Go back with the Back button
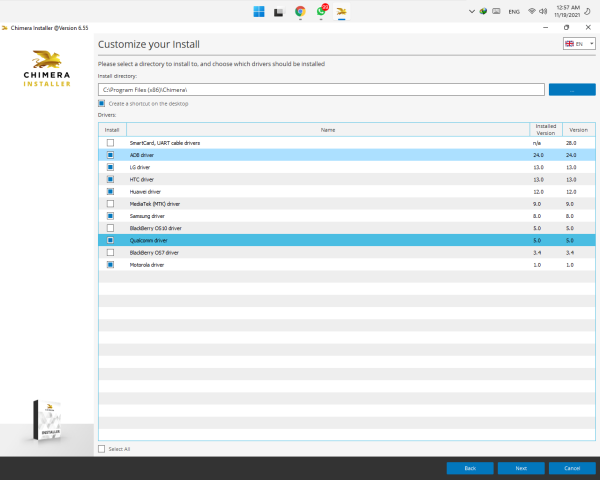Screen dimensions: 600x480 click(x=470, y=468)
